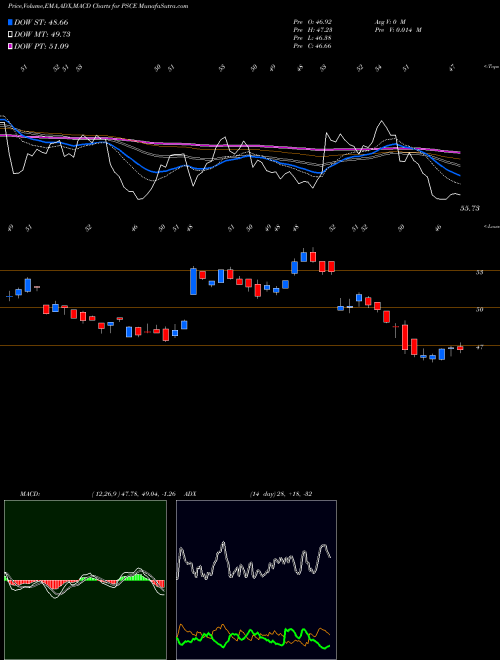Click the magenta DOW PT legend swatch
The height and width of the screenshot is (660, 500).
tap(10, 46)
